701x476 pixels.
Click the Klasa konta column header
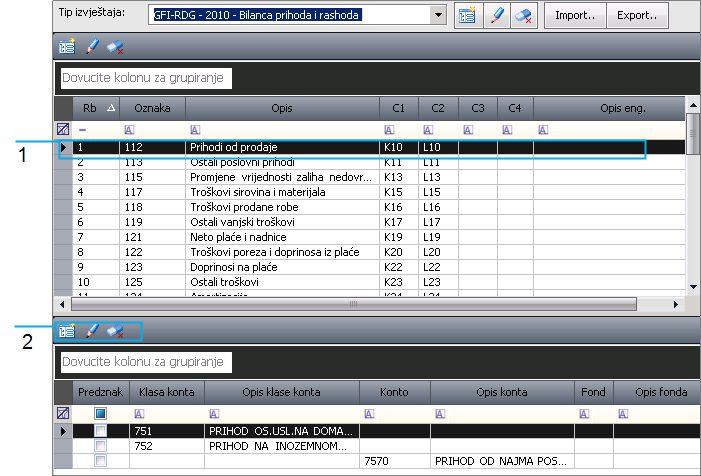coord(167,392)
